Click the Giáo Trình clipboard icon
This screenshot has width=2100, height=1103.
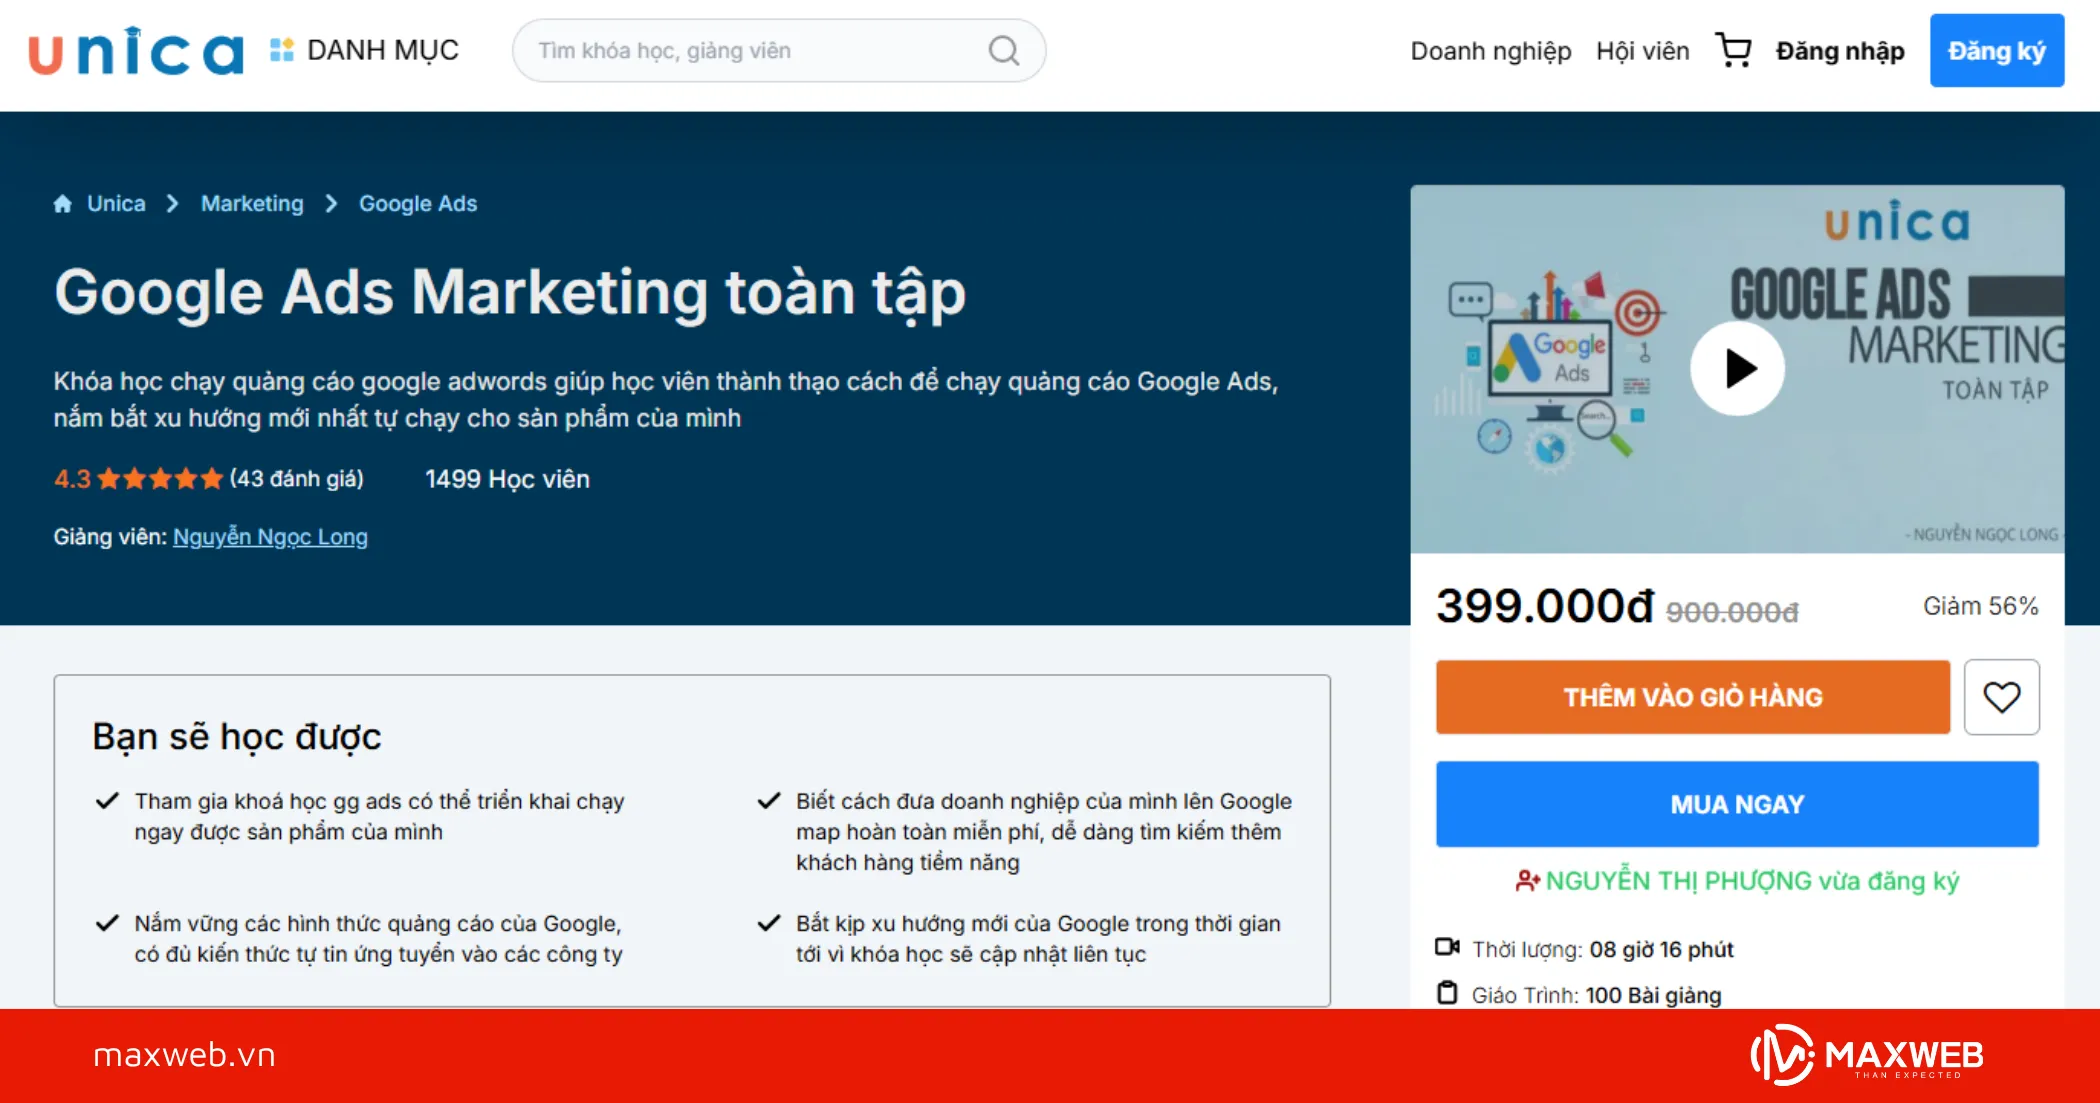pyautogui.click(x=1448, y=994)
